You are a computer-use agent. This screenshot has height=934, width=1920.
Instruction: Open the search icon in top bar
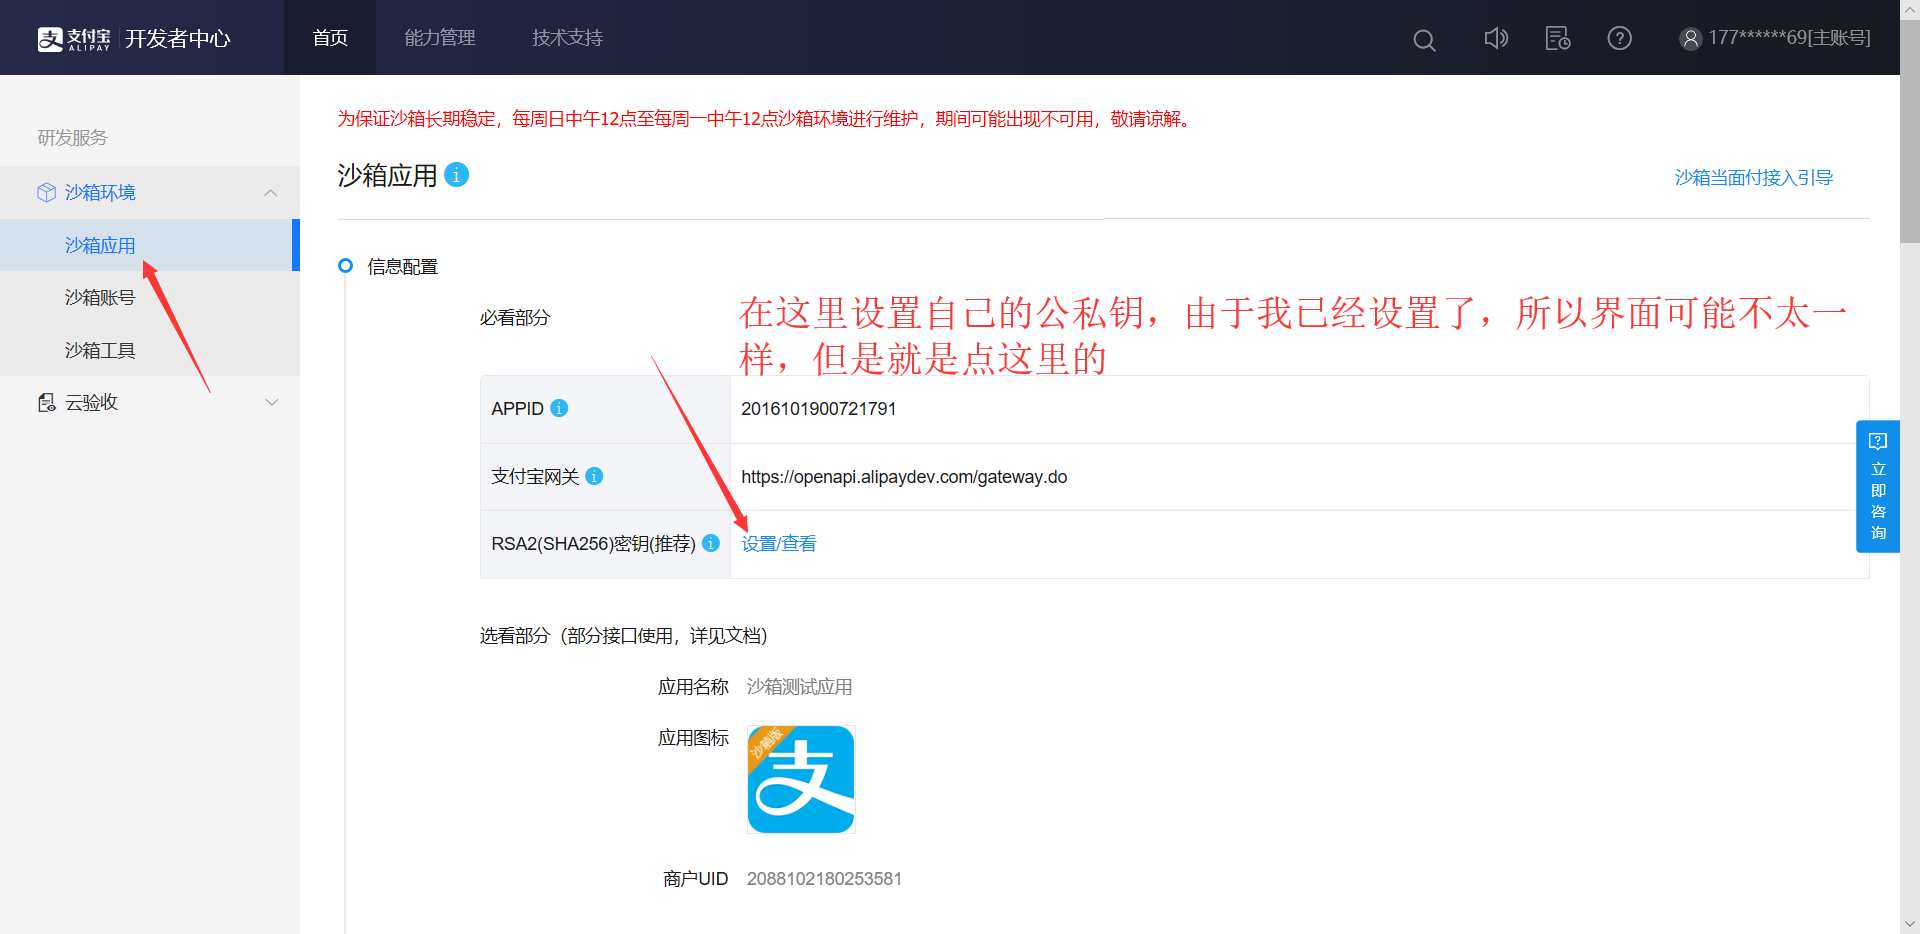click(x=1424, y=39)
